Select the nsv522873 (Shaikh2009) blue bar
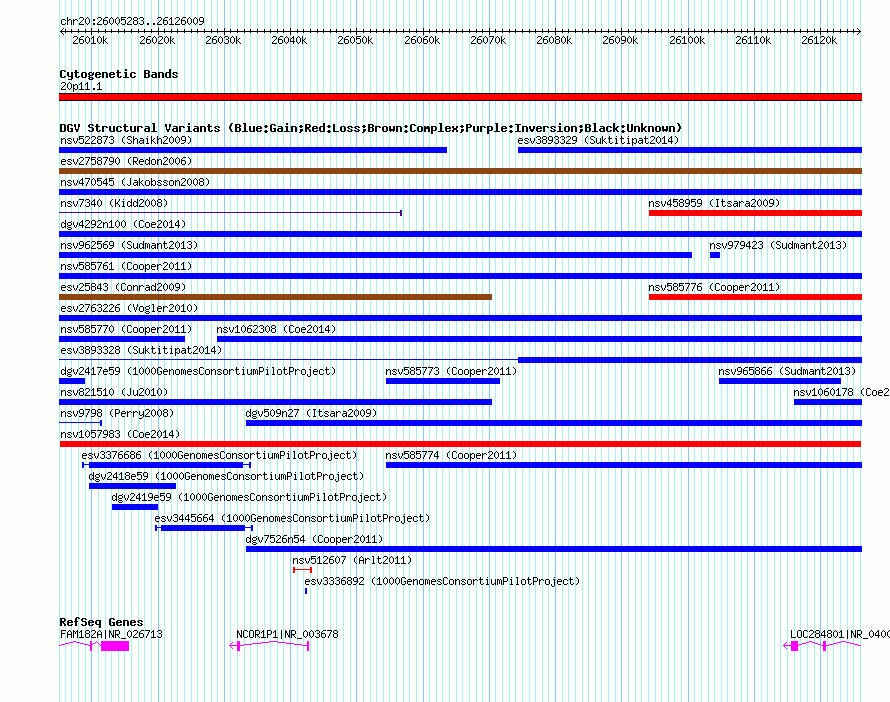The height and width of the screenshot is (702, 890). coord(253,150)
